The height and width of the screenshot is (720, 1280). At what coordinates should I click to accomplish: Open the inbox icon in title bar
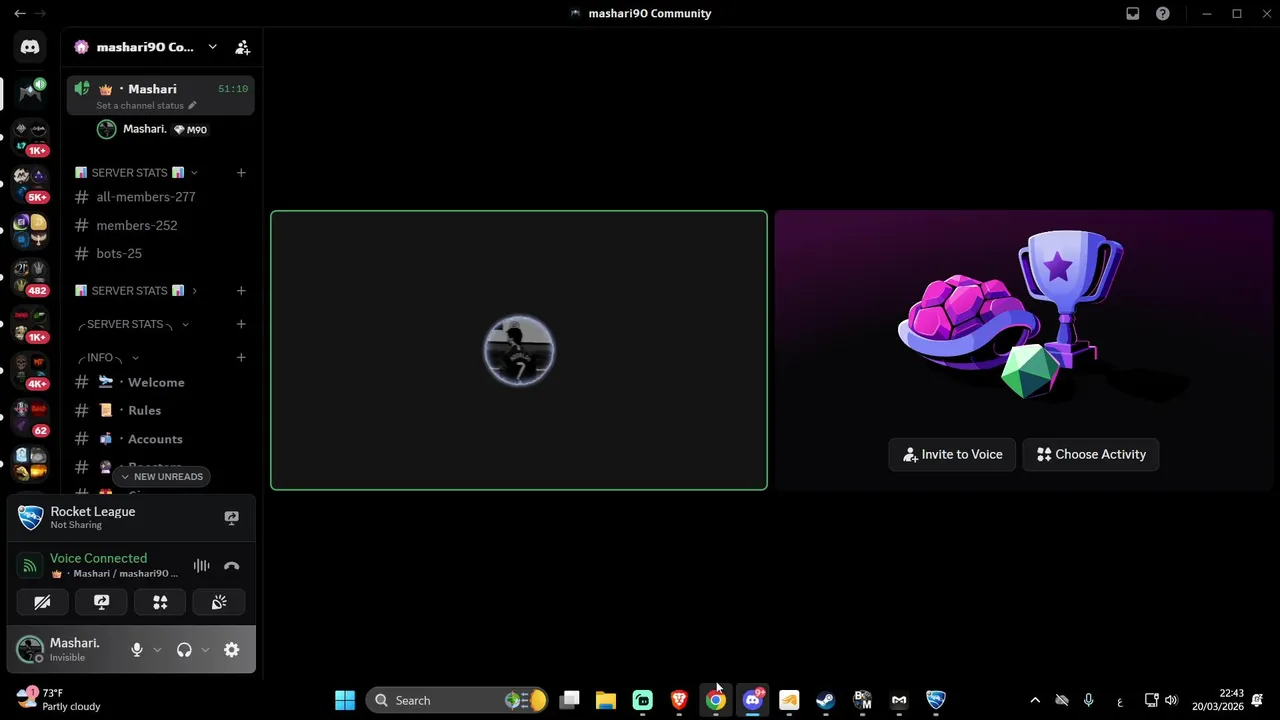pyautogui.click(x=1133, y=14)
